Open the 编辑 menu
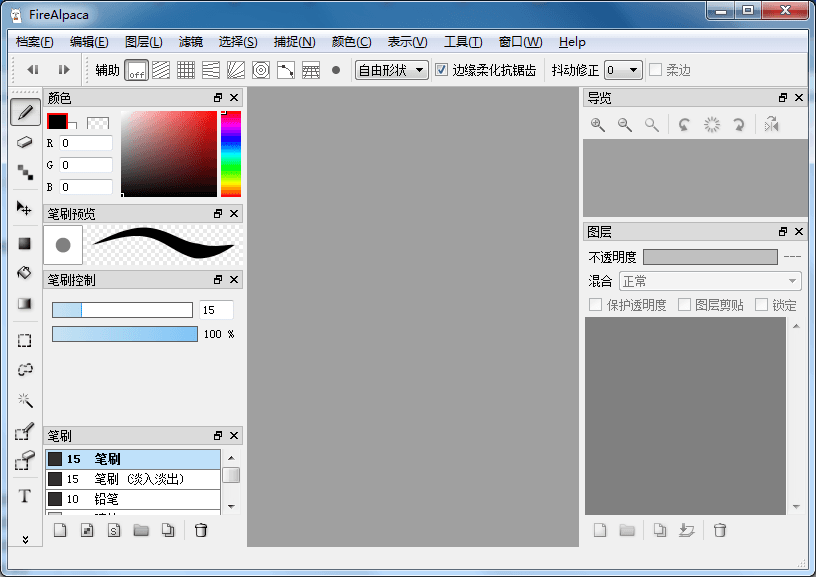Viewport: 816px width, 577px height. tap(89, 42)
